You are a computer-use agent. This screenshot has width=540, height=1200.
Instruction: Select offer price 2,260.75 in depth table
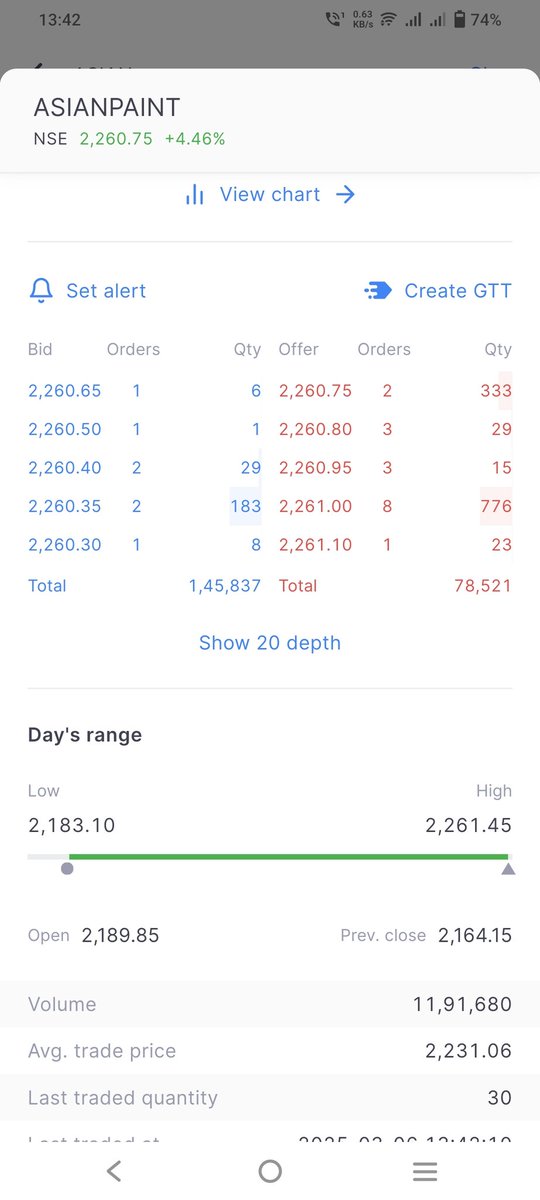[316, 391]
